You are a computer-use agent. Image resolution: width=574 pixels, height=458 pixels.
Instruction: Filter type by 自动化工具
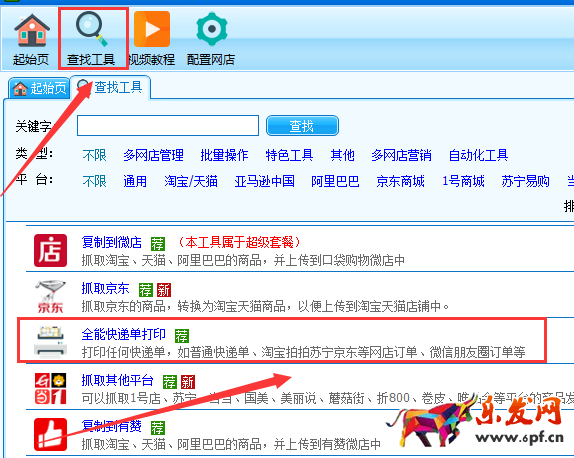point(478,155)
